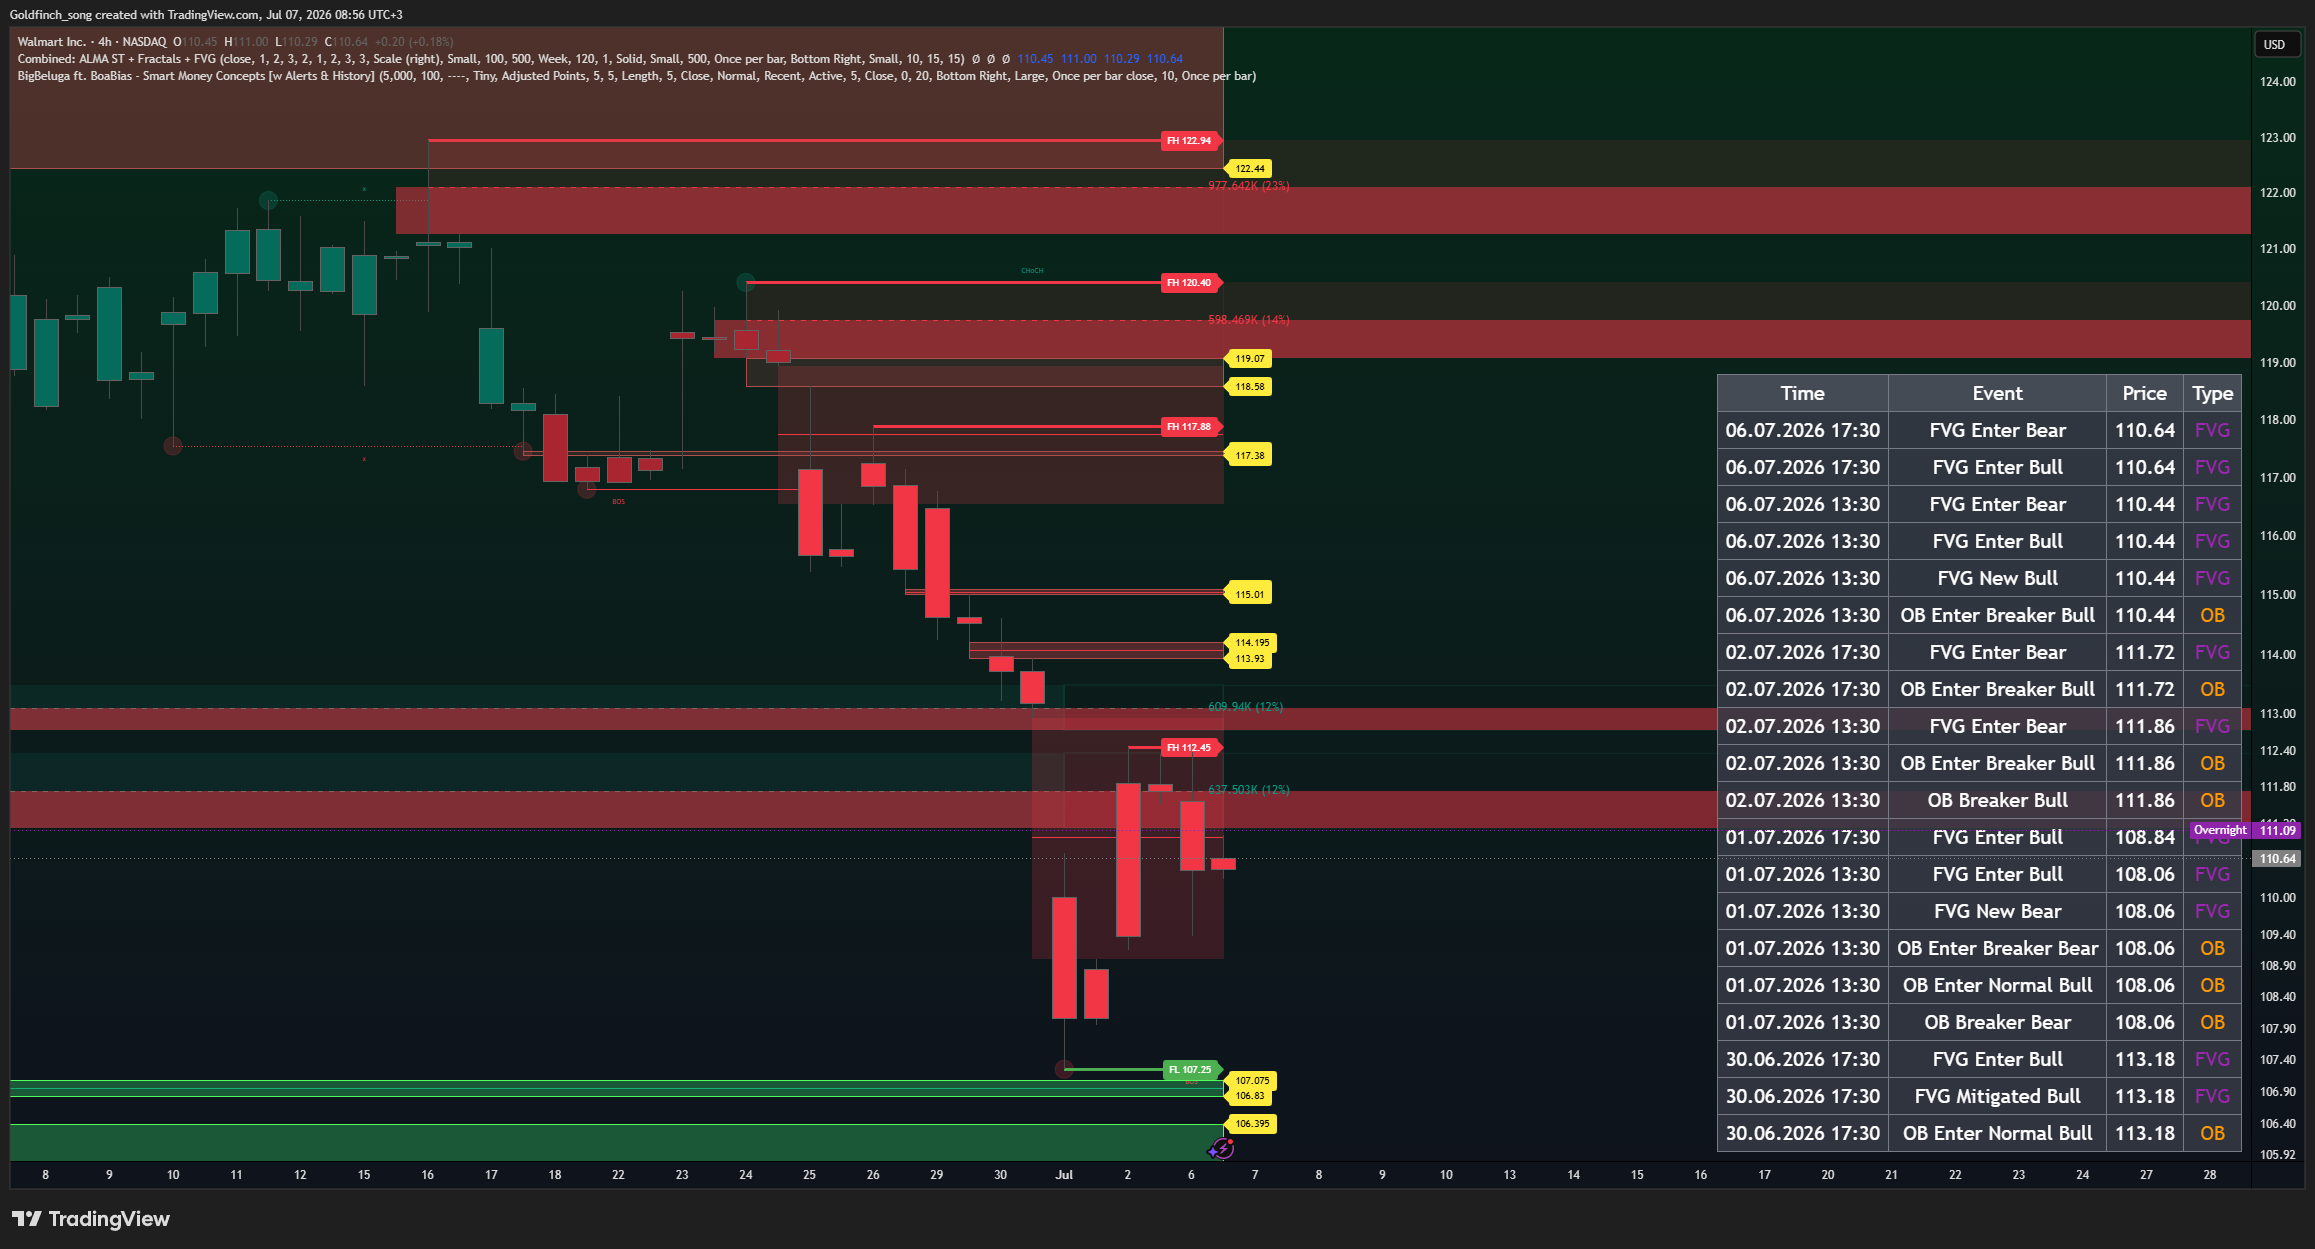Click the FH 120.40 fractal high label

tap(1189, 283)
